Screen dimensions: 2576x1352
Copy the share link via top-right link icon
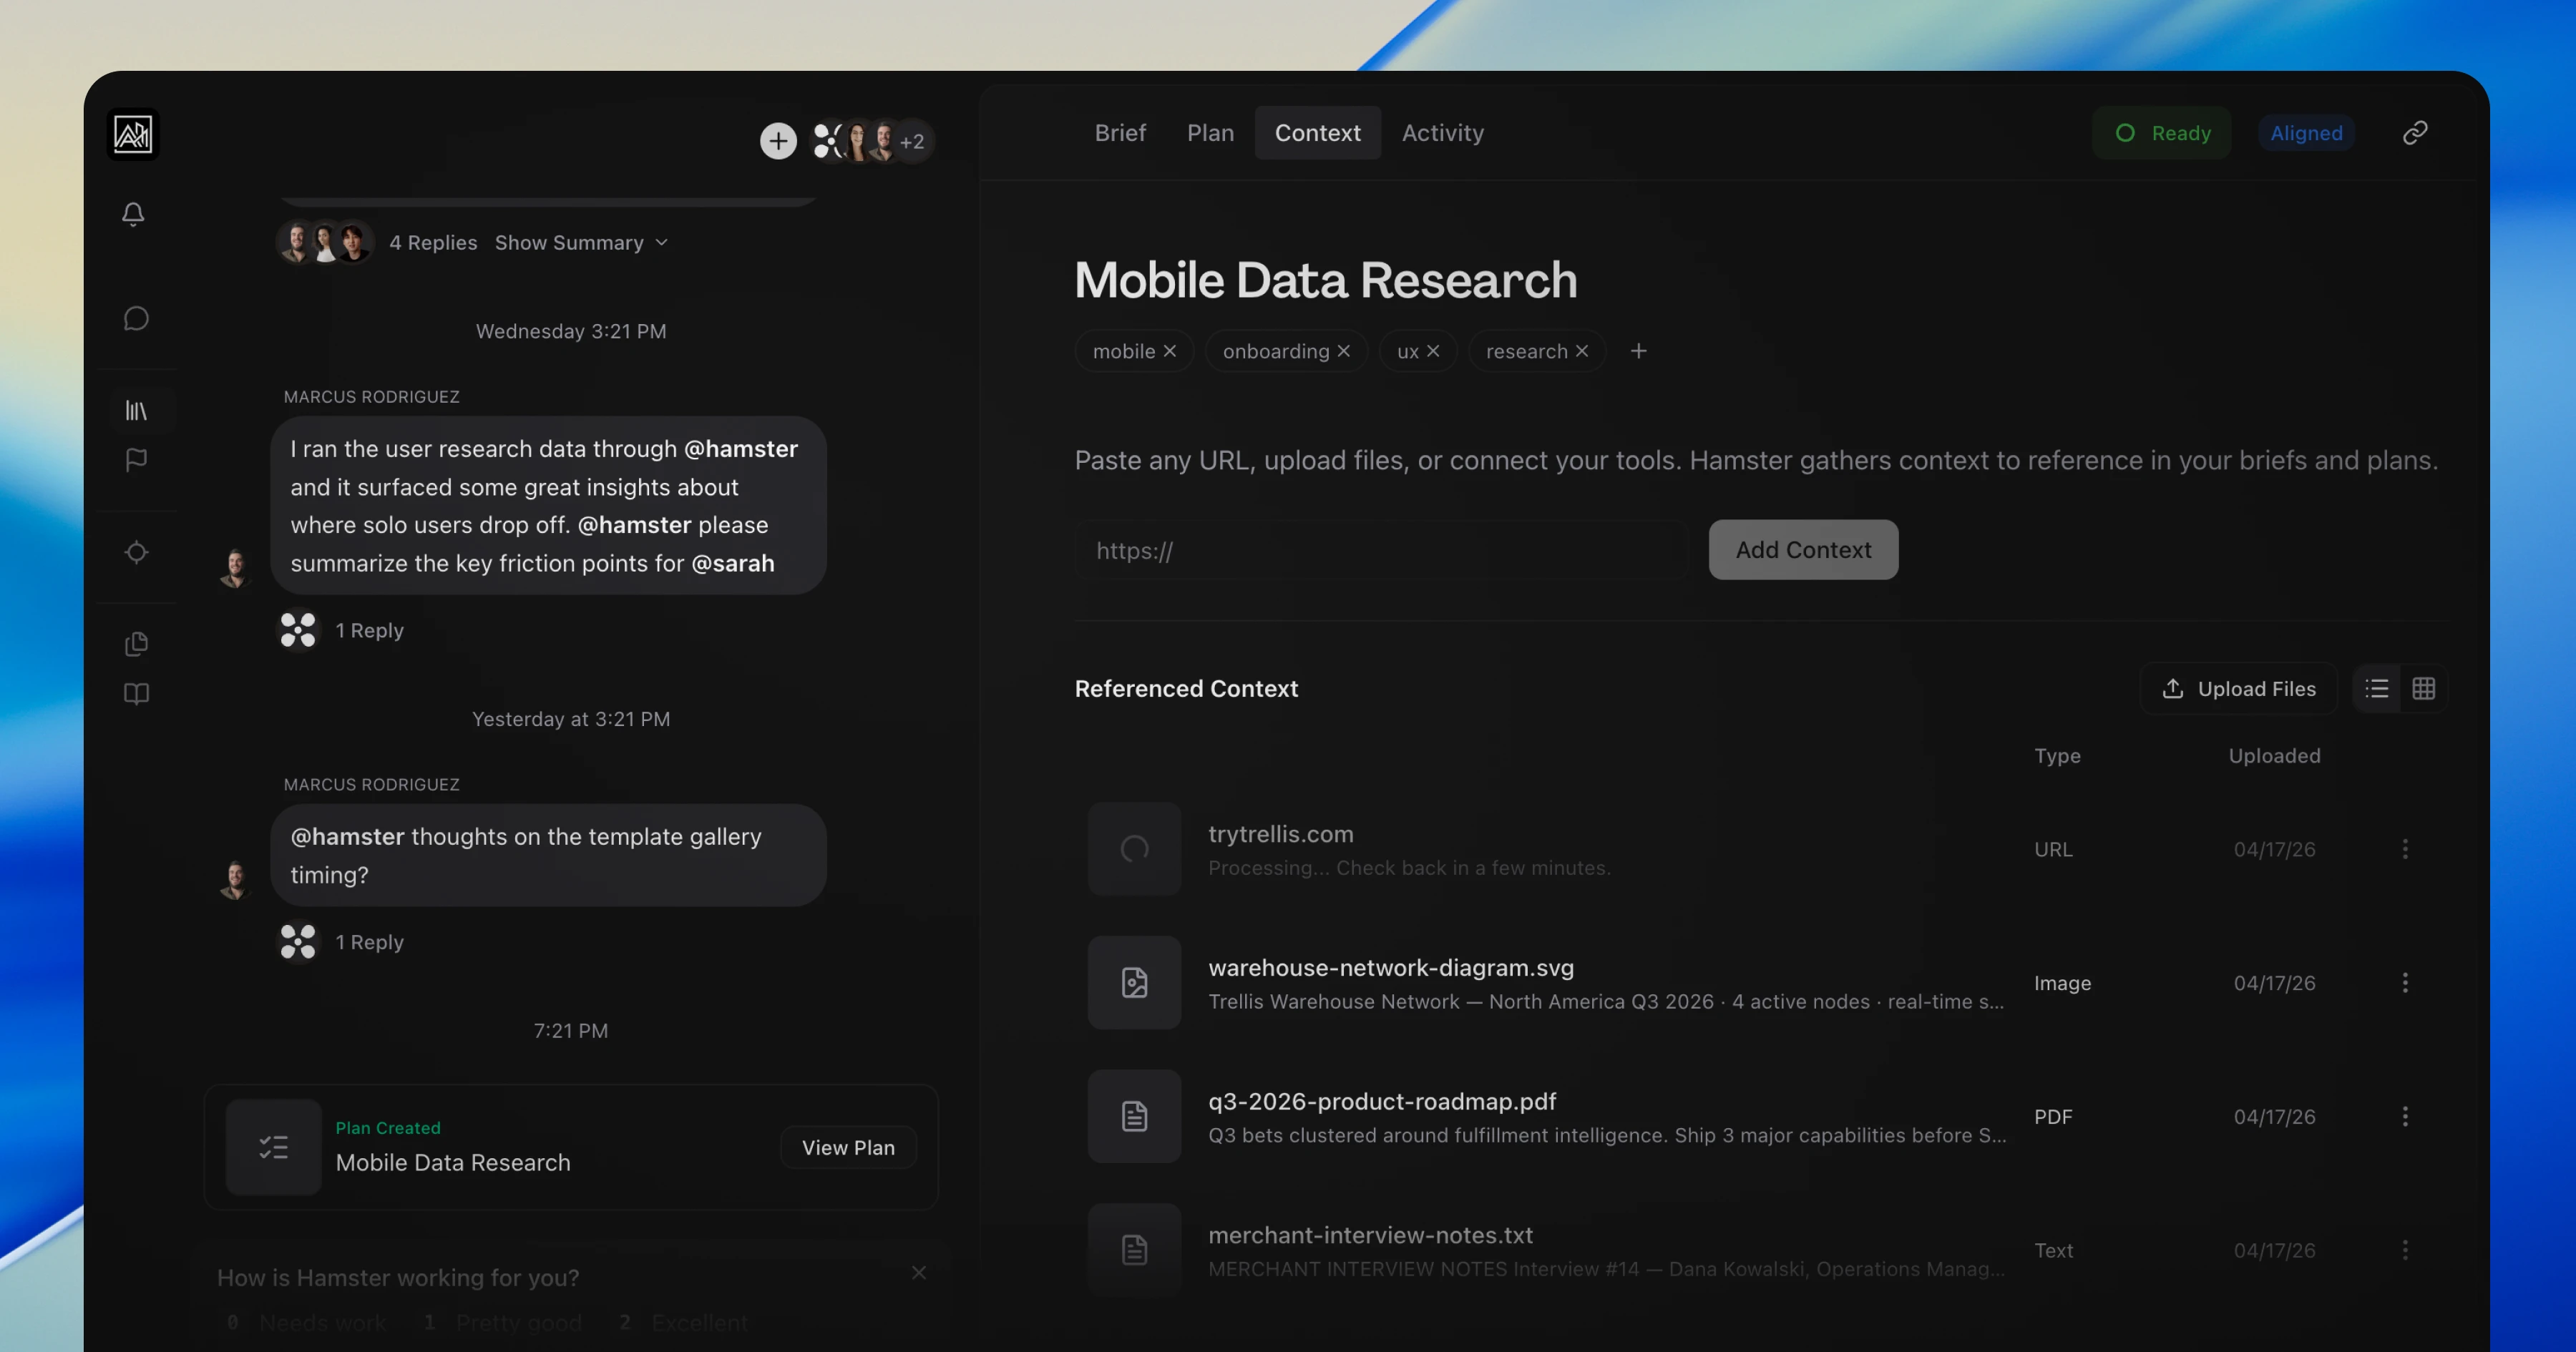click(2416, 132)
